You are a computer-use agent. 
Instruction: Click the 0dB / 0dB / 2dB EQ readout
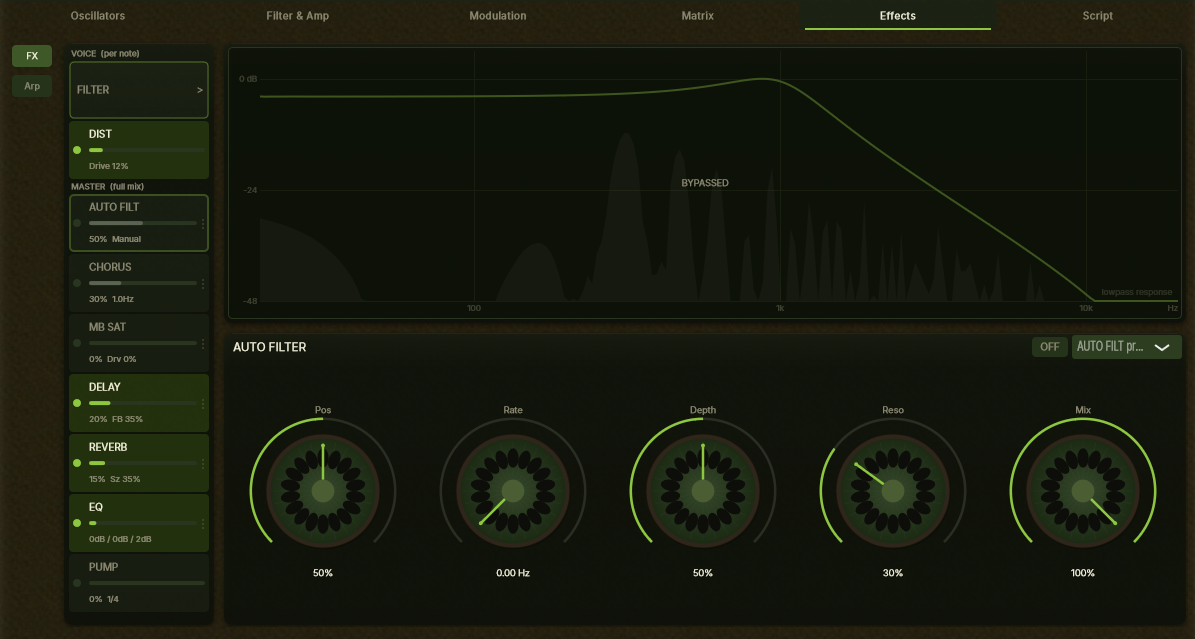click(120, 539)
